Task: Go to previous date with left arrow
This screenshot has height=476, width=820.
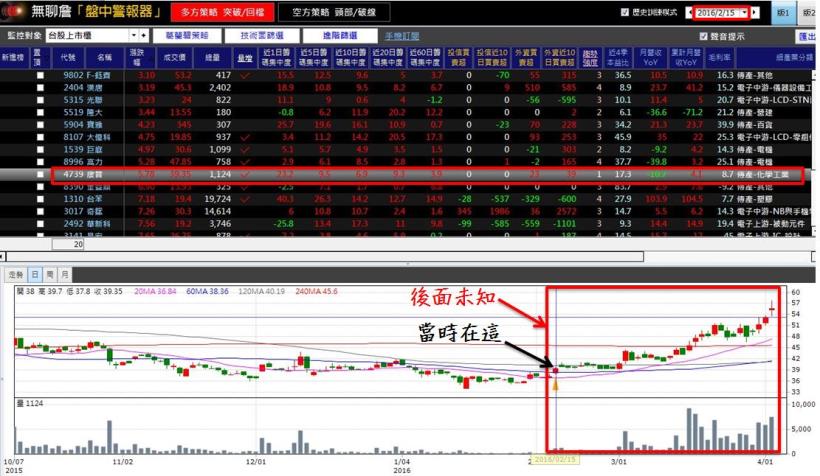Action: [x=689, y=13]
